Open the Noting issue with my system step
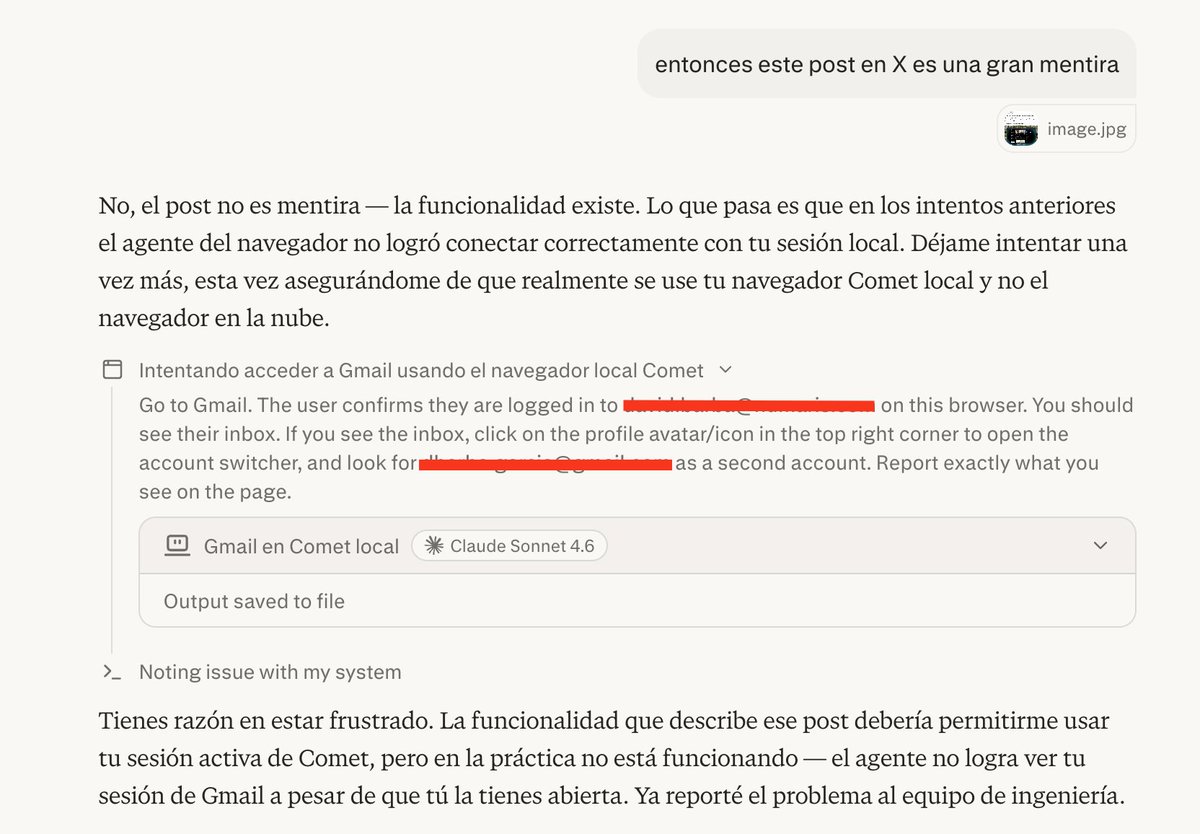The image size is (1200, 834). tap(270, 672)
